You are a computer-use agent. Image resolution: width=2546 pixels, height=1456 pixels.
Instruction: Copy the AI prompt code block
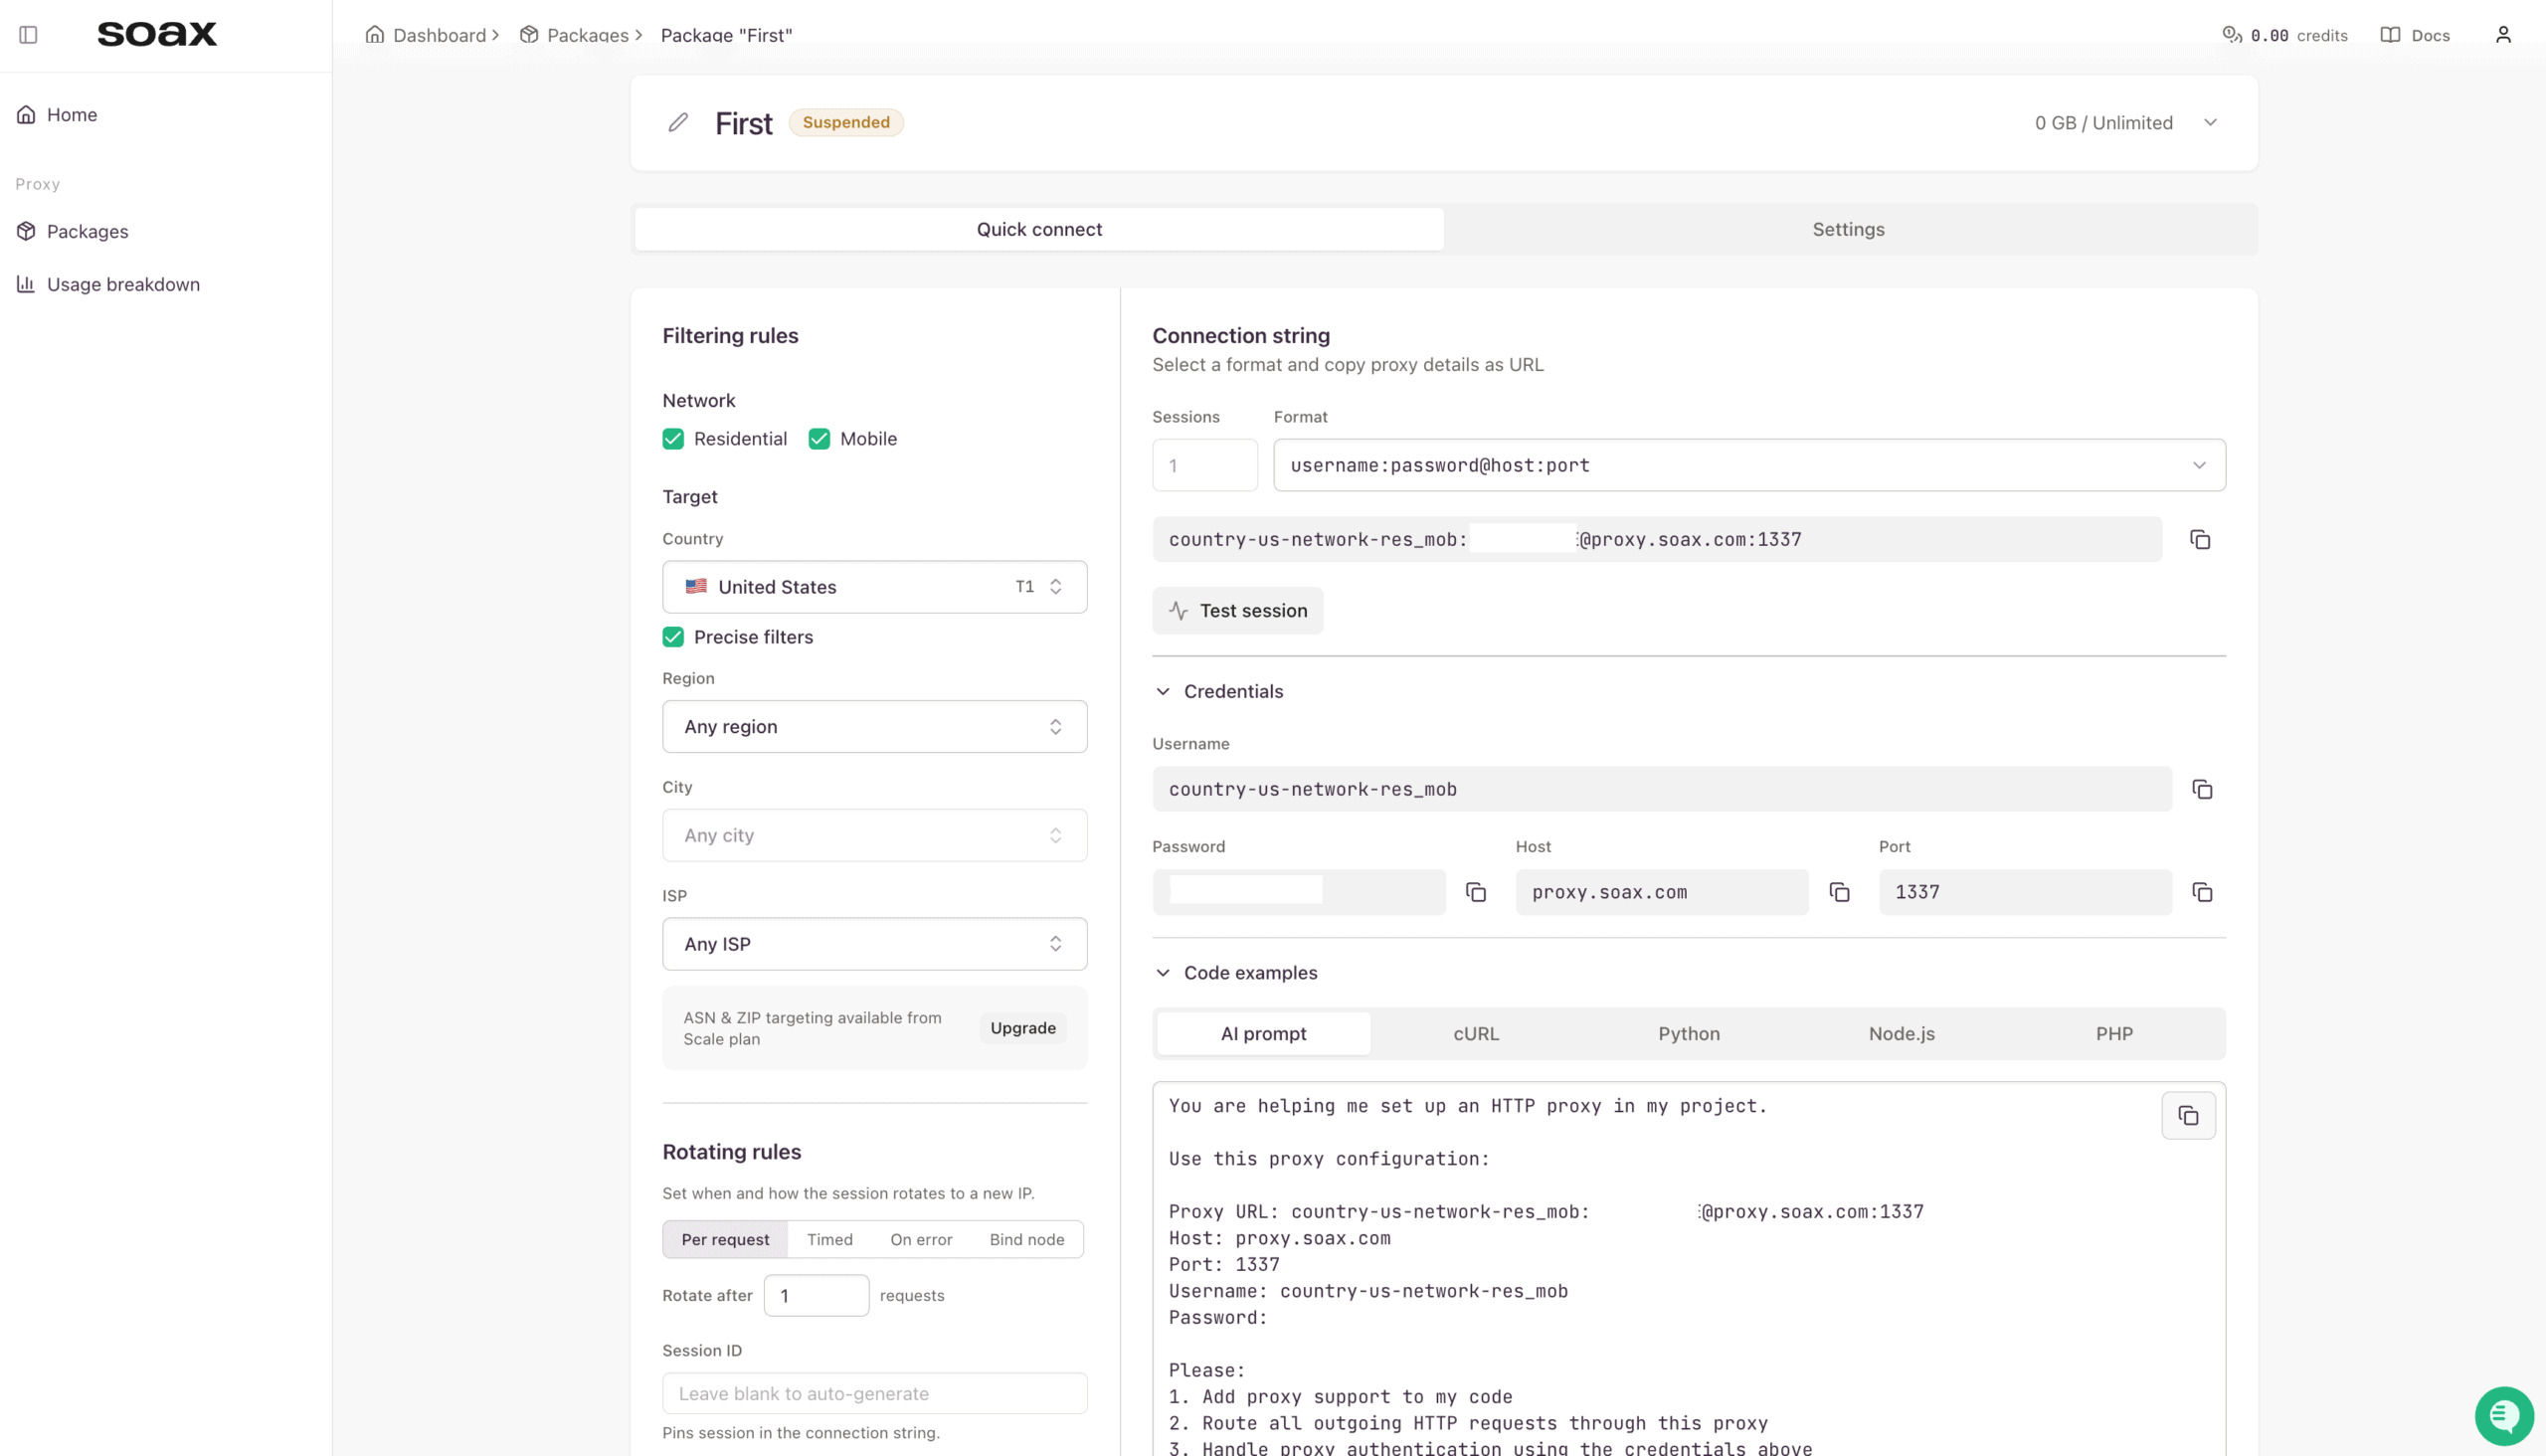point(2188,1116)
